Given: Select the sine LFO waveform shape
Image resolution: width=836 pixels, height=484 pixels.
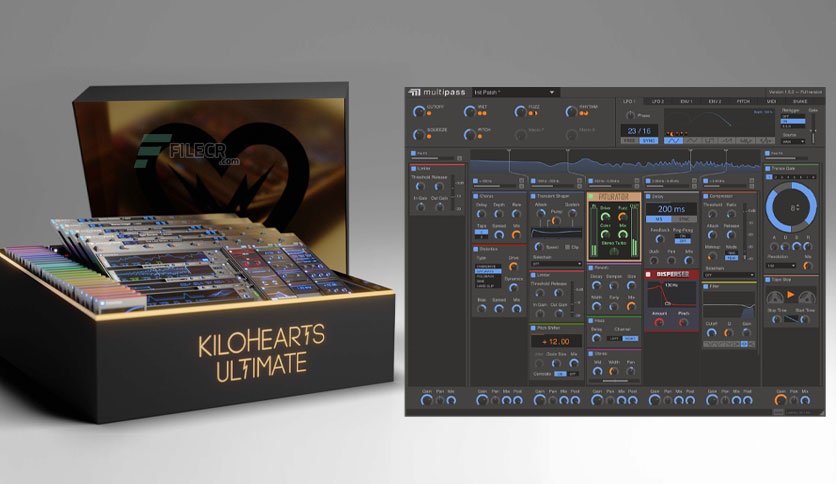Looking at the screenshot, I should coord(672,141).
